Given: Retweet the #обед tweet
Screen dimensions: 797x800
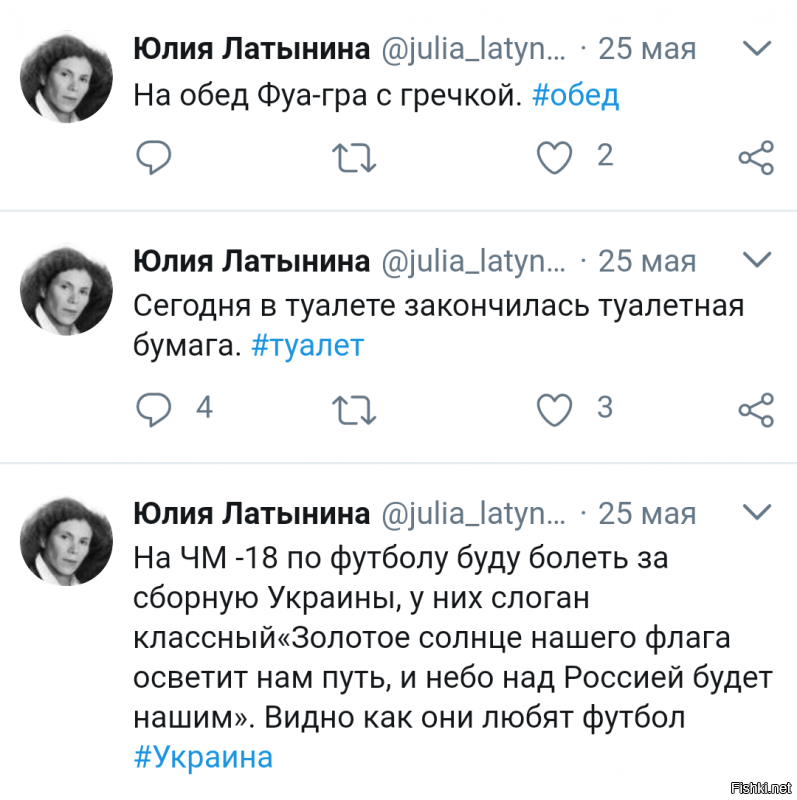Looking at the screenshot, I should click(354, 157).
